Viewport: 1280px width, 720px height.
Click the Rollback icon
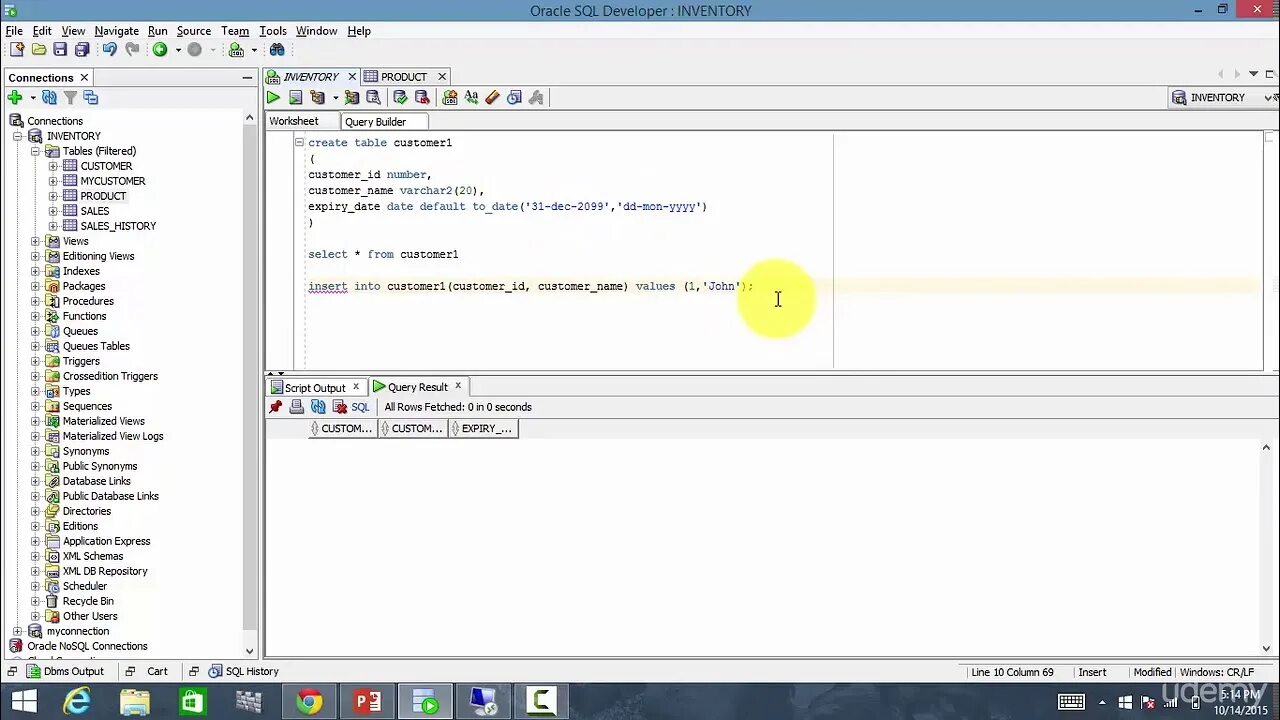(x=422, y=97)
